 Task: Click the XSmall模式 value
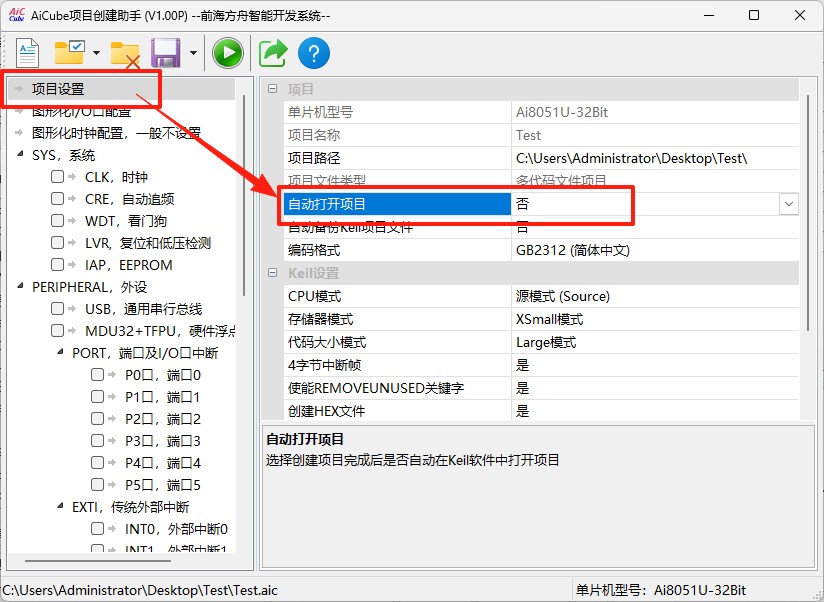(550, 319)
